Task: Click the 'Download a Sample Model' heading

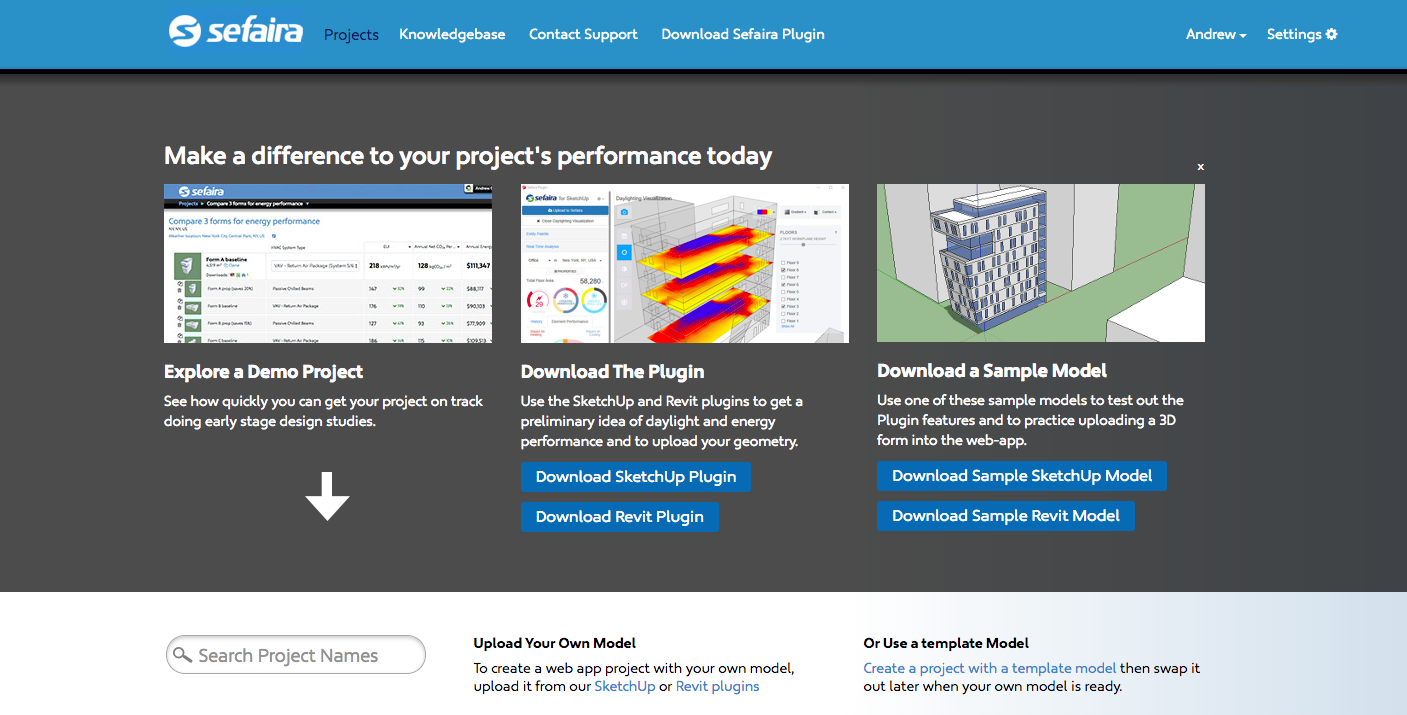Action: [x=992, y=371]
